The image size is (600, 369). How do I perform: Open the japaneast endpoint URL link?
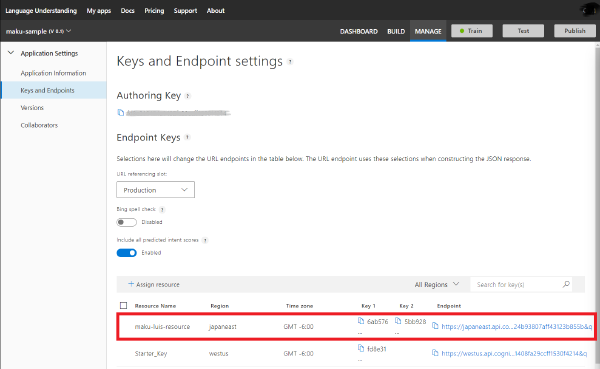[517, 327]
